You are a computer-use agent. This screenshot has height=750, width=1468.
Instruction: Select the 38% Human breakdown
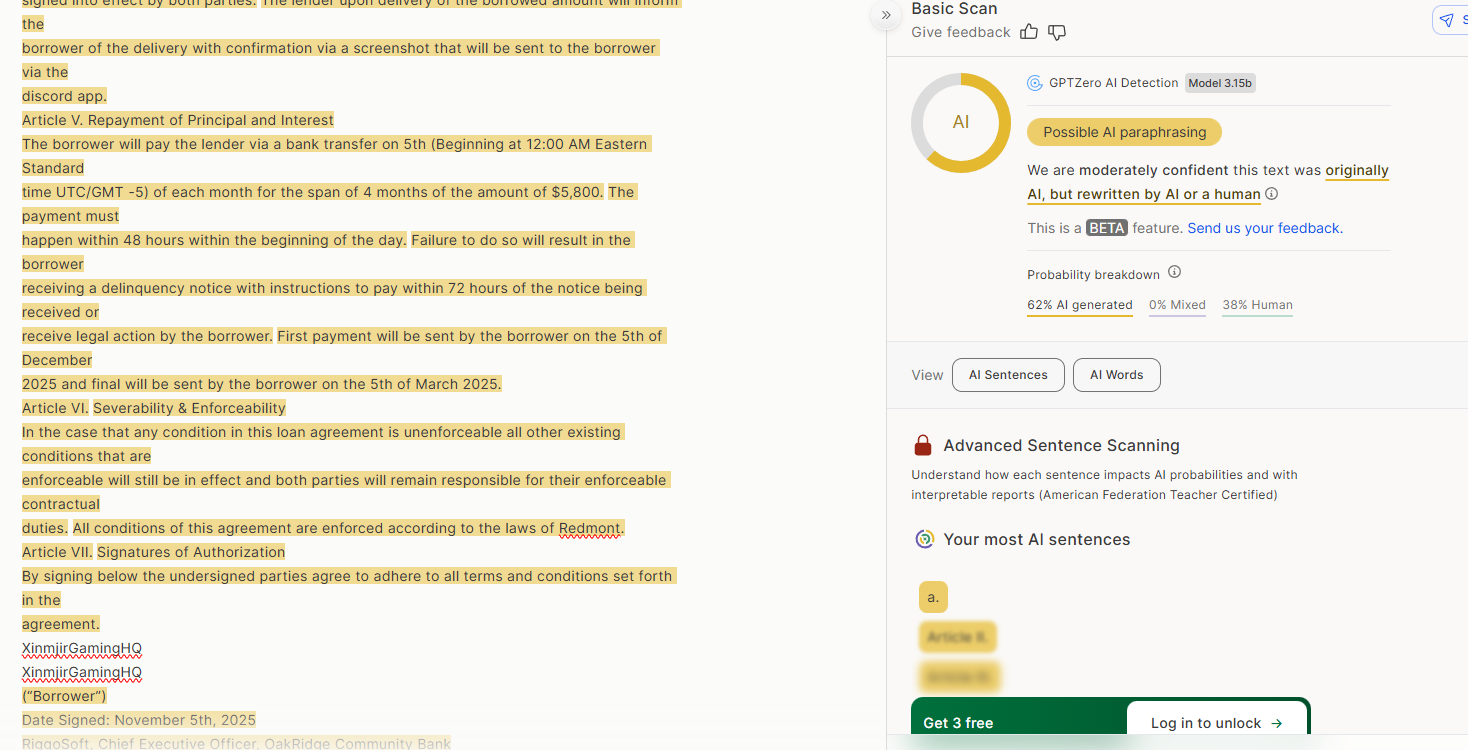point(1257,305)
